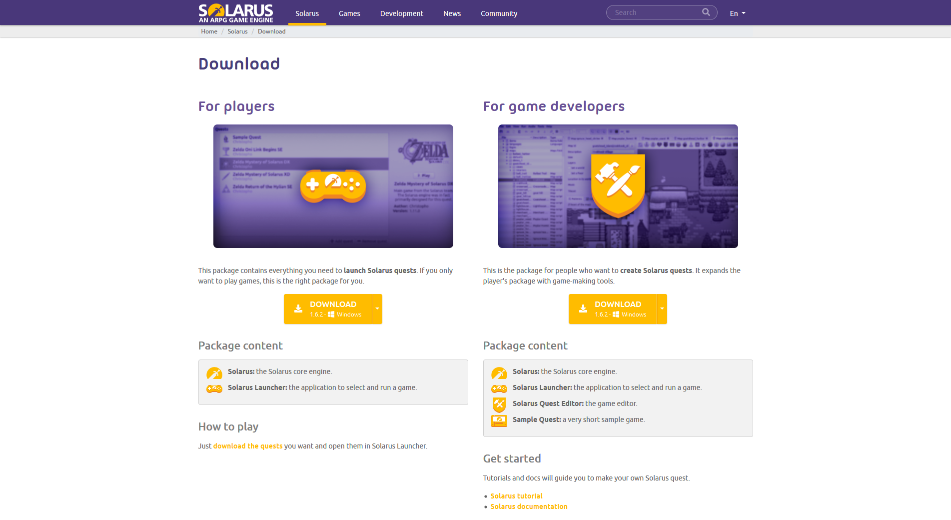
Task: Click Solarus Launcher gamepad icon in players package
Action: click(214, 388)
